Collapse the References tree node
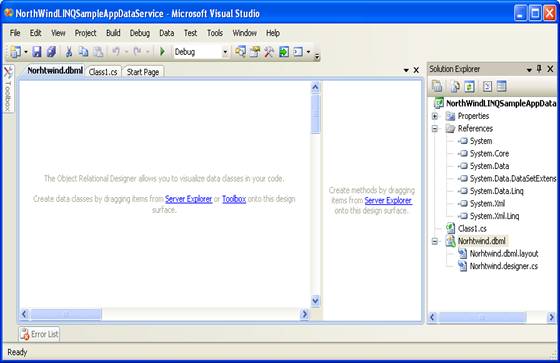Screen dimensions: 560x363 point(435,129)
